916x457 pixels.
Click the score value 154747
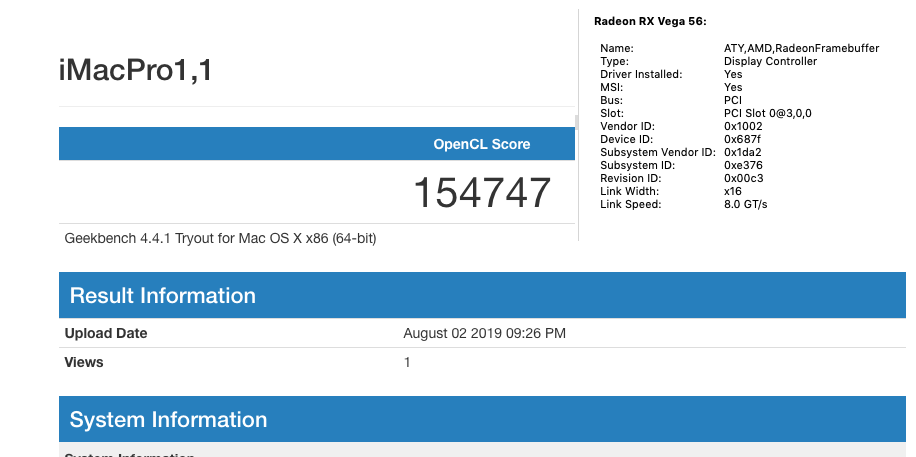pos(482,193)
